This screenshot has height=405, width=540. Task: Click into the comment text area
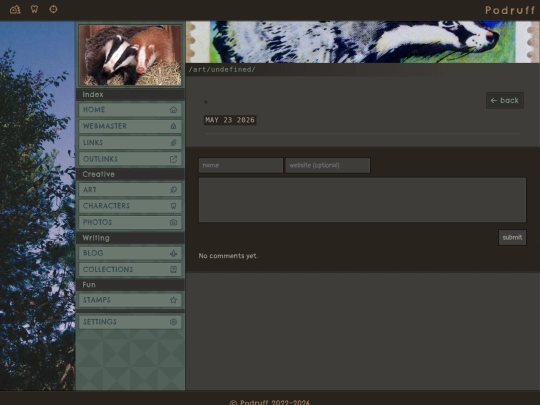(x=362, y=200)
